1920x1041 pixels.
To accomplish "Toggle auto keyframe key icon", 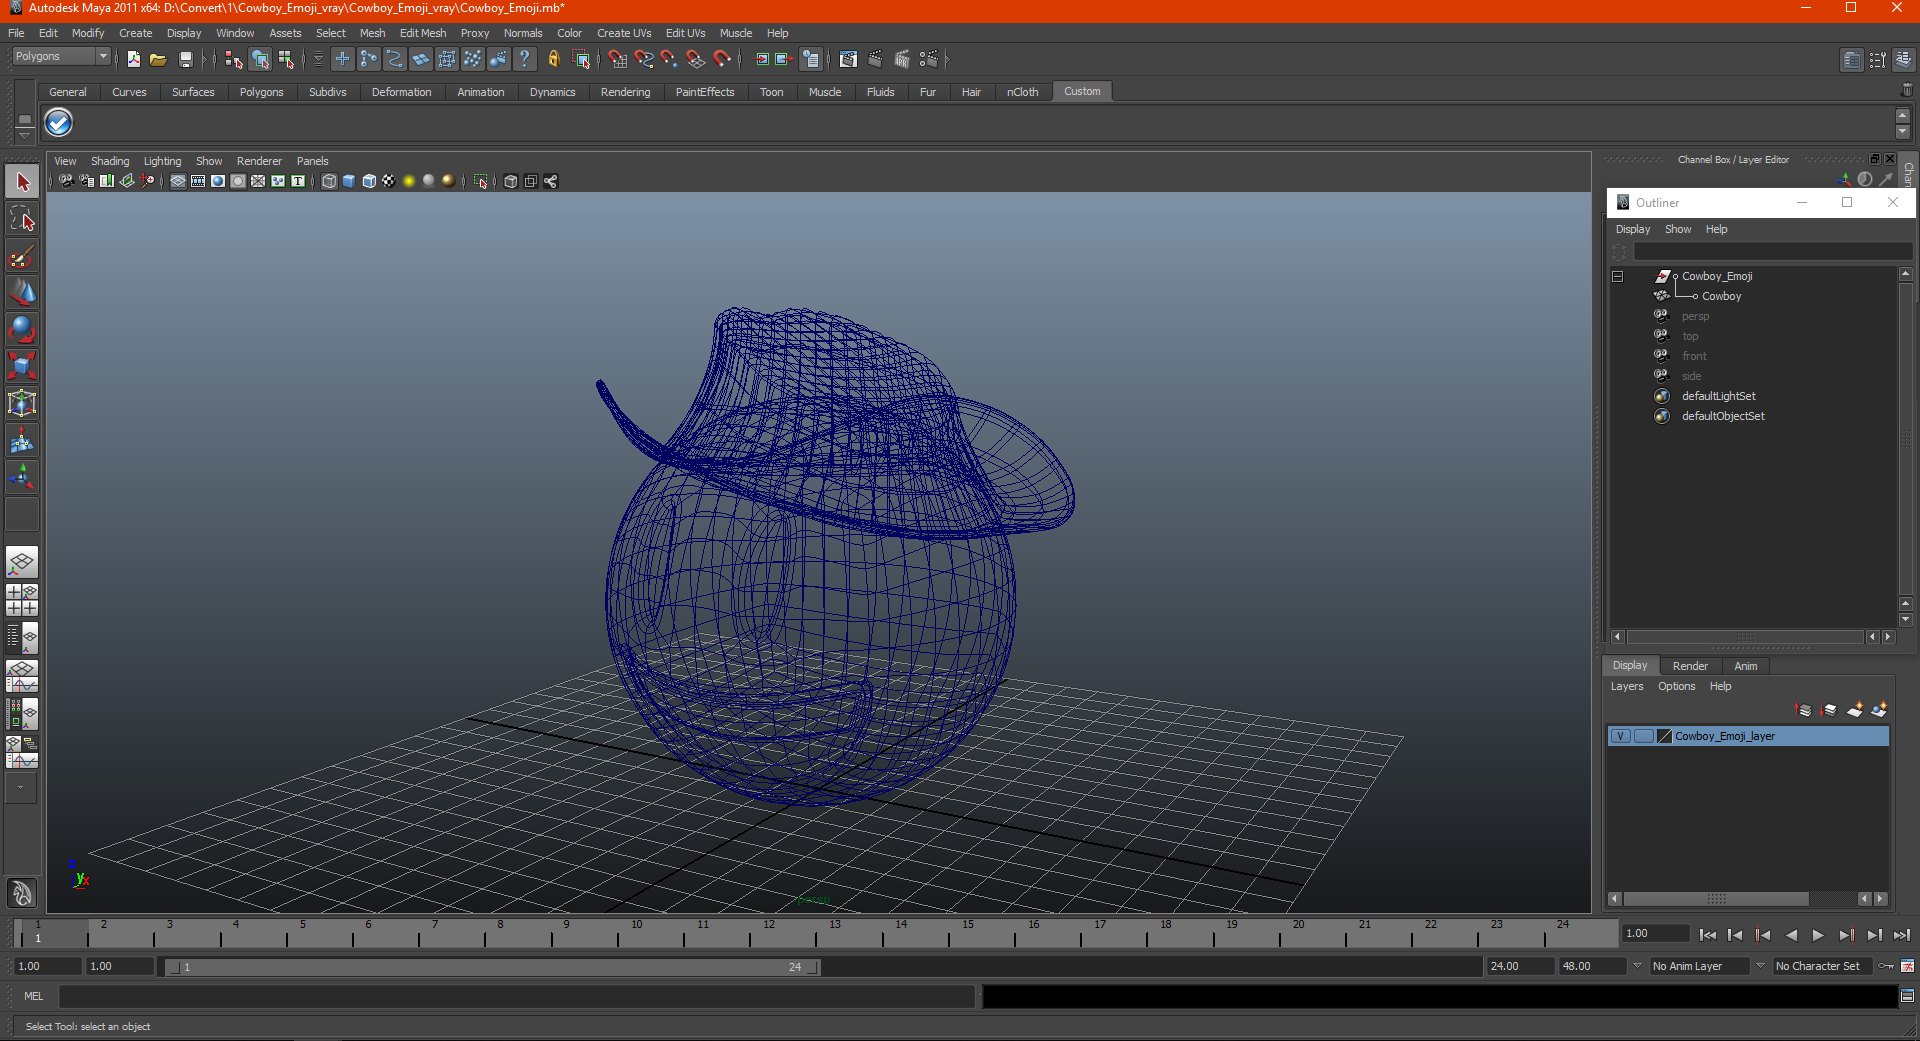I will (x=1886, y=966).
